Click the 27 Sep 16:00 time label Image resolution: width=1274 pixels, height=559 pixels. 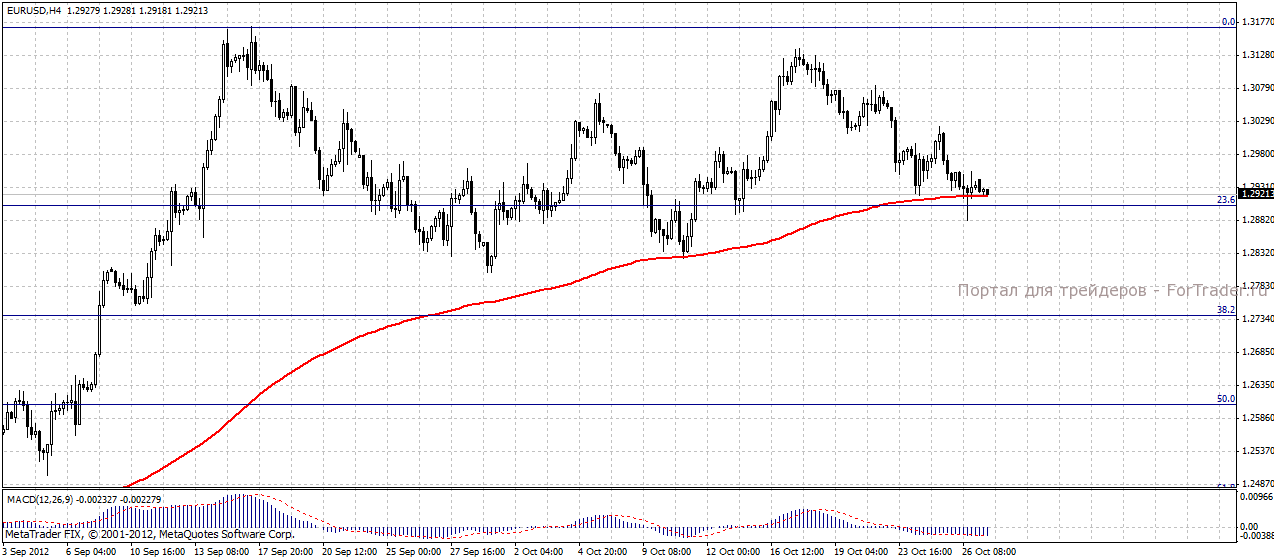(479, 551)
